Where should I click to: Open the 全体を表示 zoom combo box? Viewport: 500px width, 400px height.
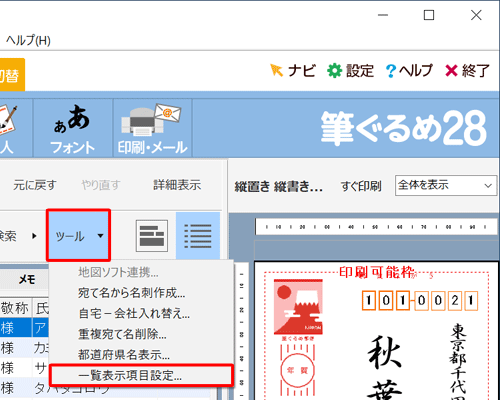[446, 185]
